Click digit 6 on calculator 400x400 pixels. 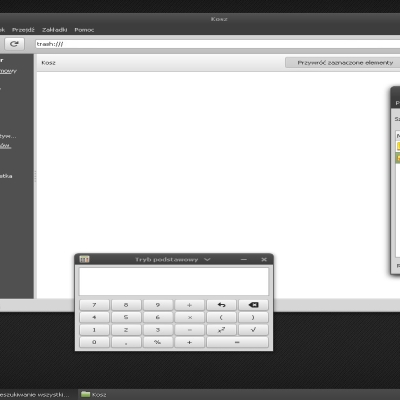tap(158, 317)
